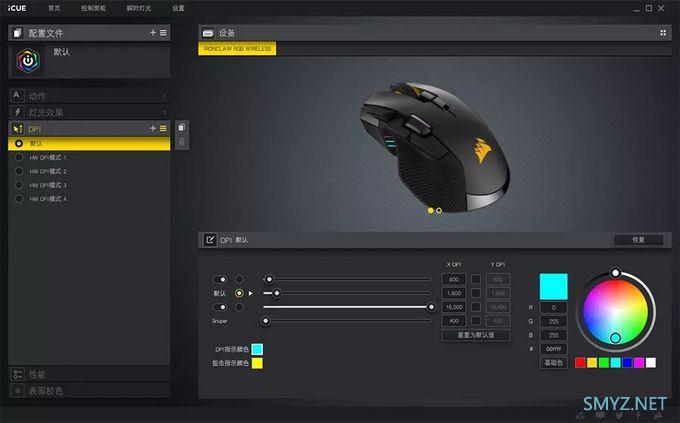Collapse the DPI section header
This screenshot has width=680, height=423.
pos(89,129)
